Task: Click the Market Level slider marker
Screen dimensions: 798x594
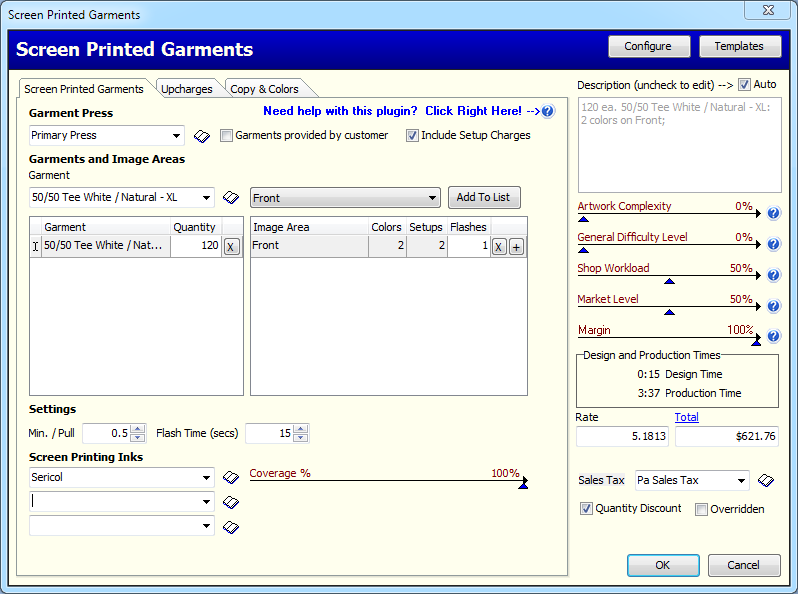Action: point(669,312)
